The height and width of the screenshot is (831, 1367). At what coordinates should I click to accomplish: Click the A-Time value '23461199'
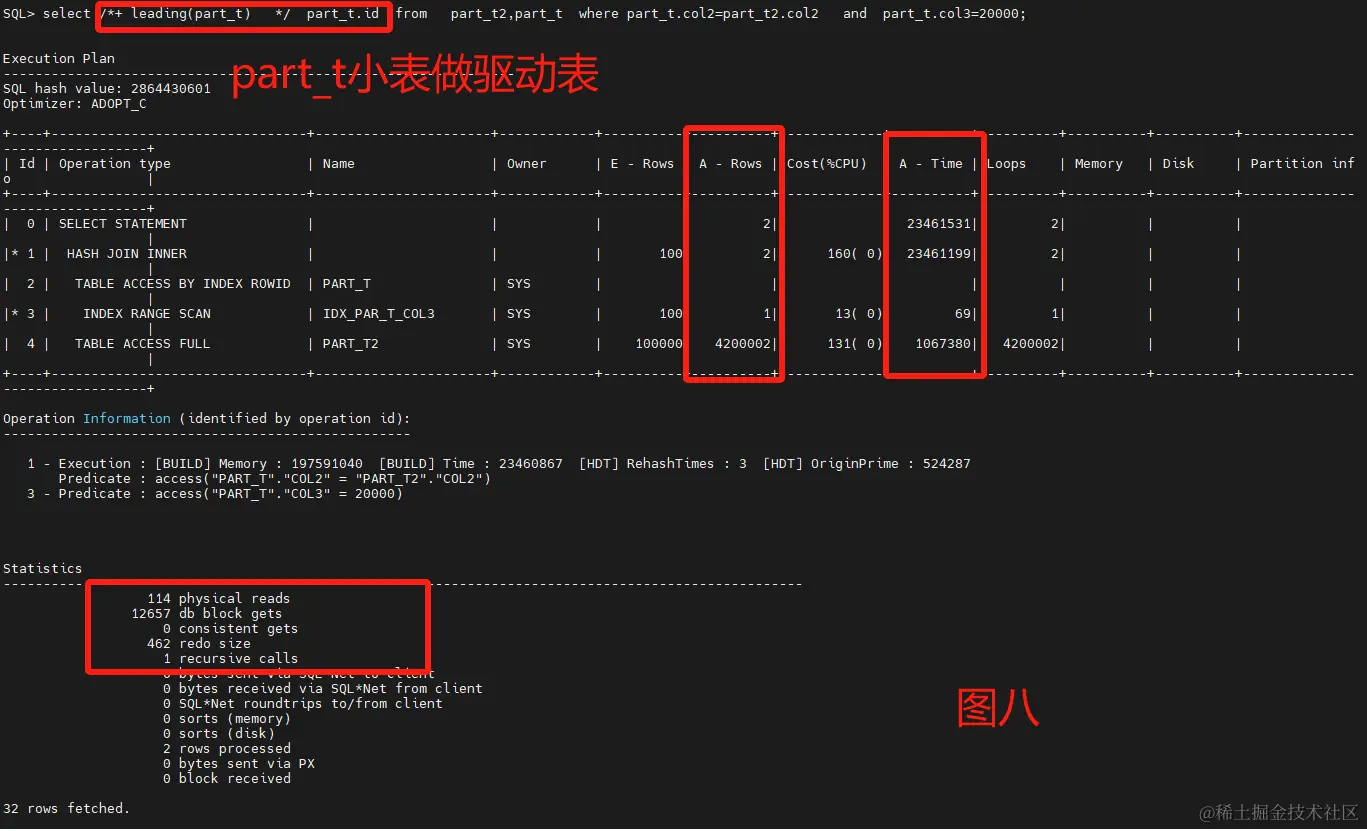(x=939, y=254)
